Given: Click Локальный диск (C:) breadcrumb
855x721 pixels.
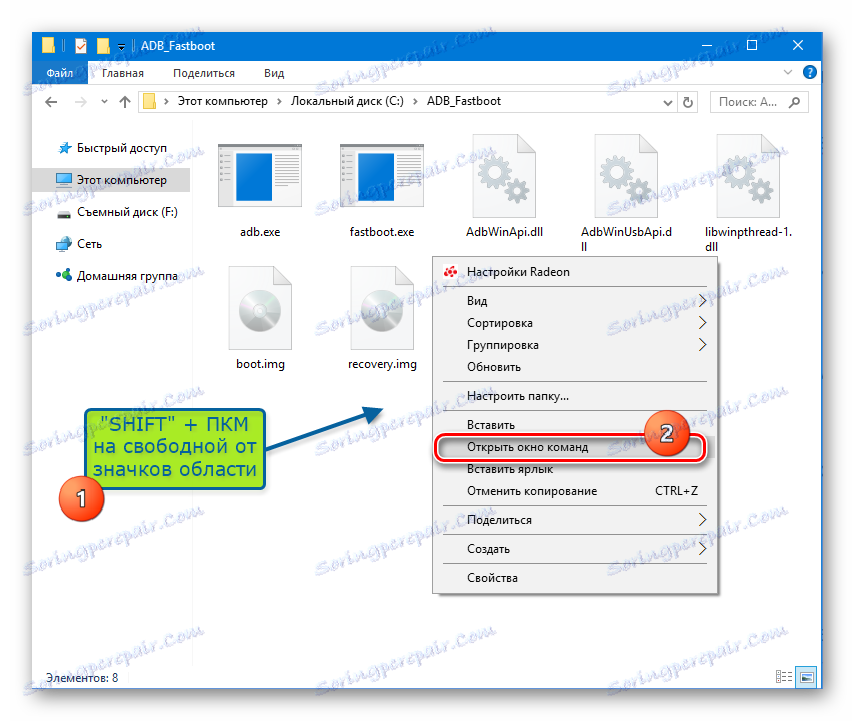Looking at the screenshot, I should [x=347, y=101].
